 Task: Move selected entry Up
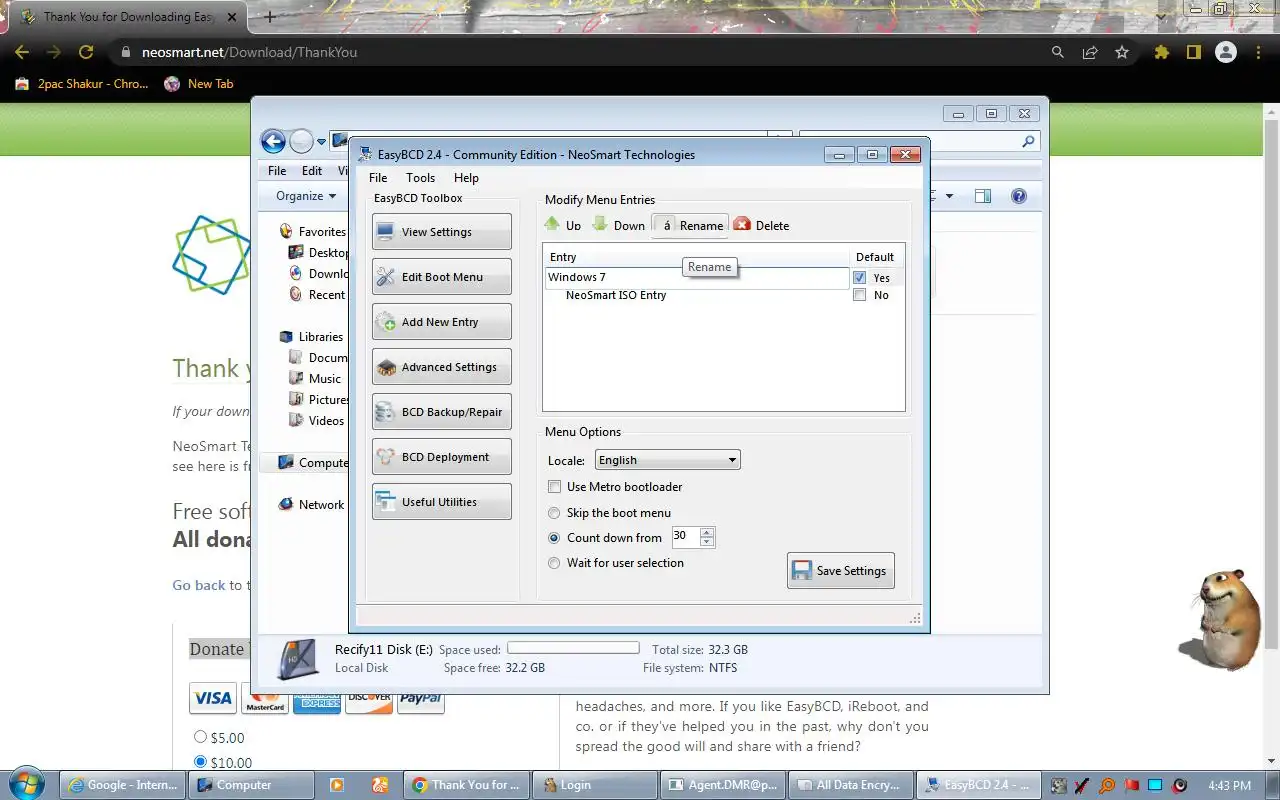[563, 225]
